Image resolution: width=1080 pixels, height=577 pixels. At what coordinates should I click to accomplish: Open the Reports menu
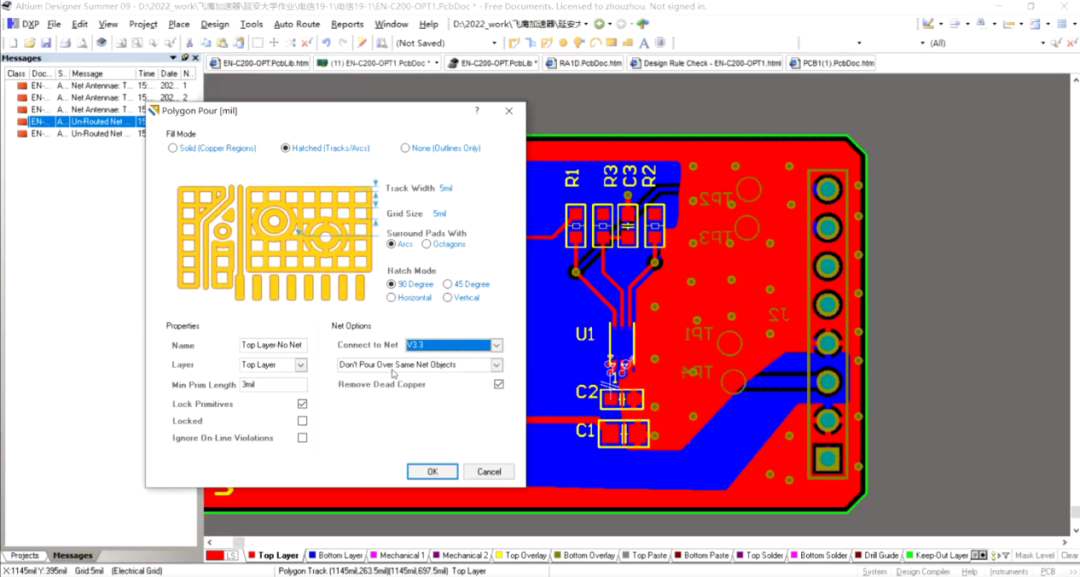pos(347,23)
